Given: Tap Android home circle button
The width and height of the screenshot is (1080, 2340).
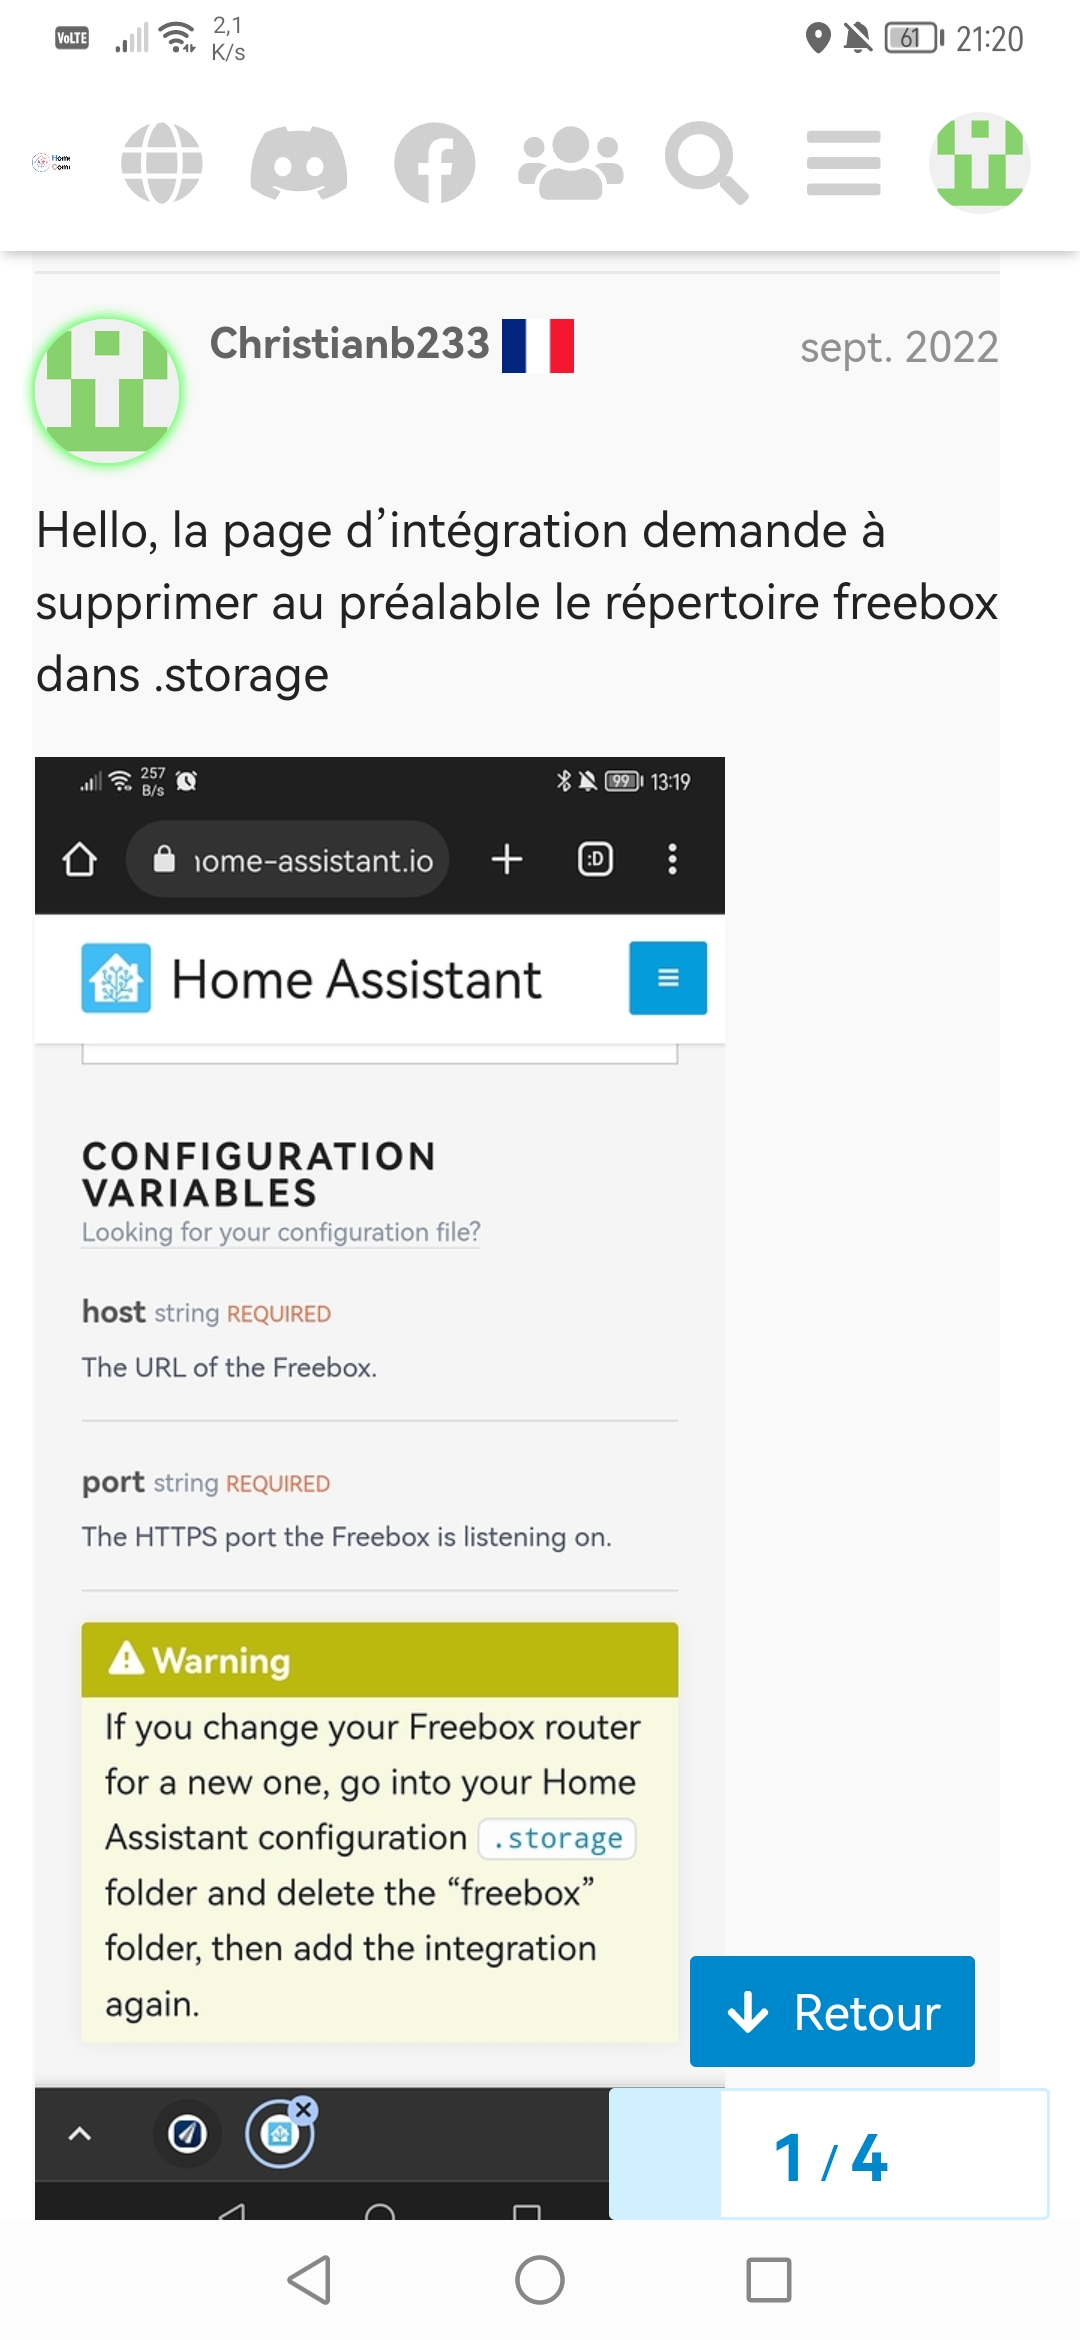Looking at the screenshot, I should (x=540, y=2280).
